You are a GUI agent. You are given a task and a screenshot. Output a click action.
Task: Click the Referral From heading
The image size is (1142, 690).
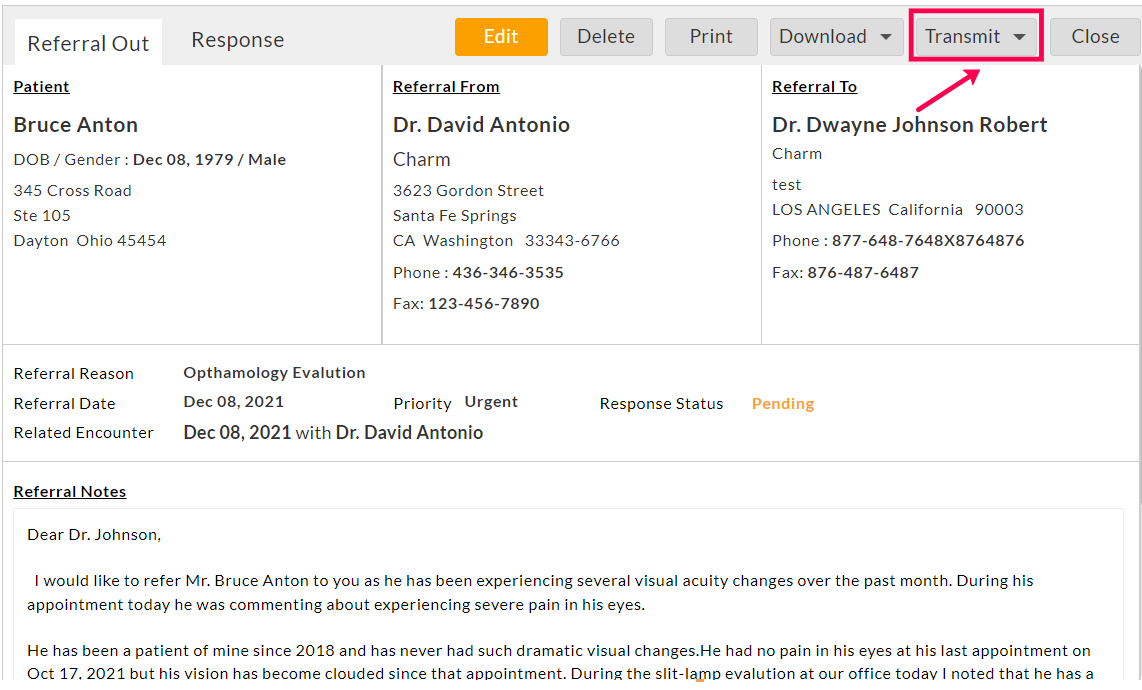coord(445,87)
